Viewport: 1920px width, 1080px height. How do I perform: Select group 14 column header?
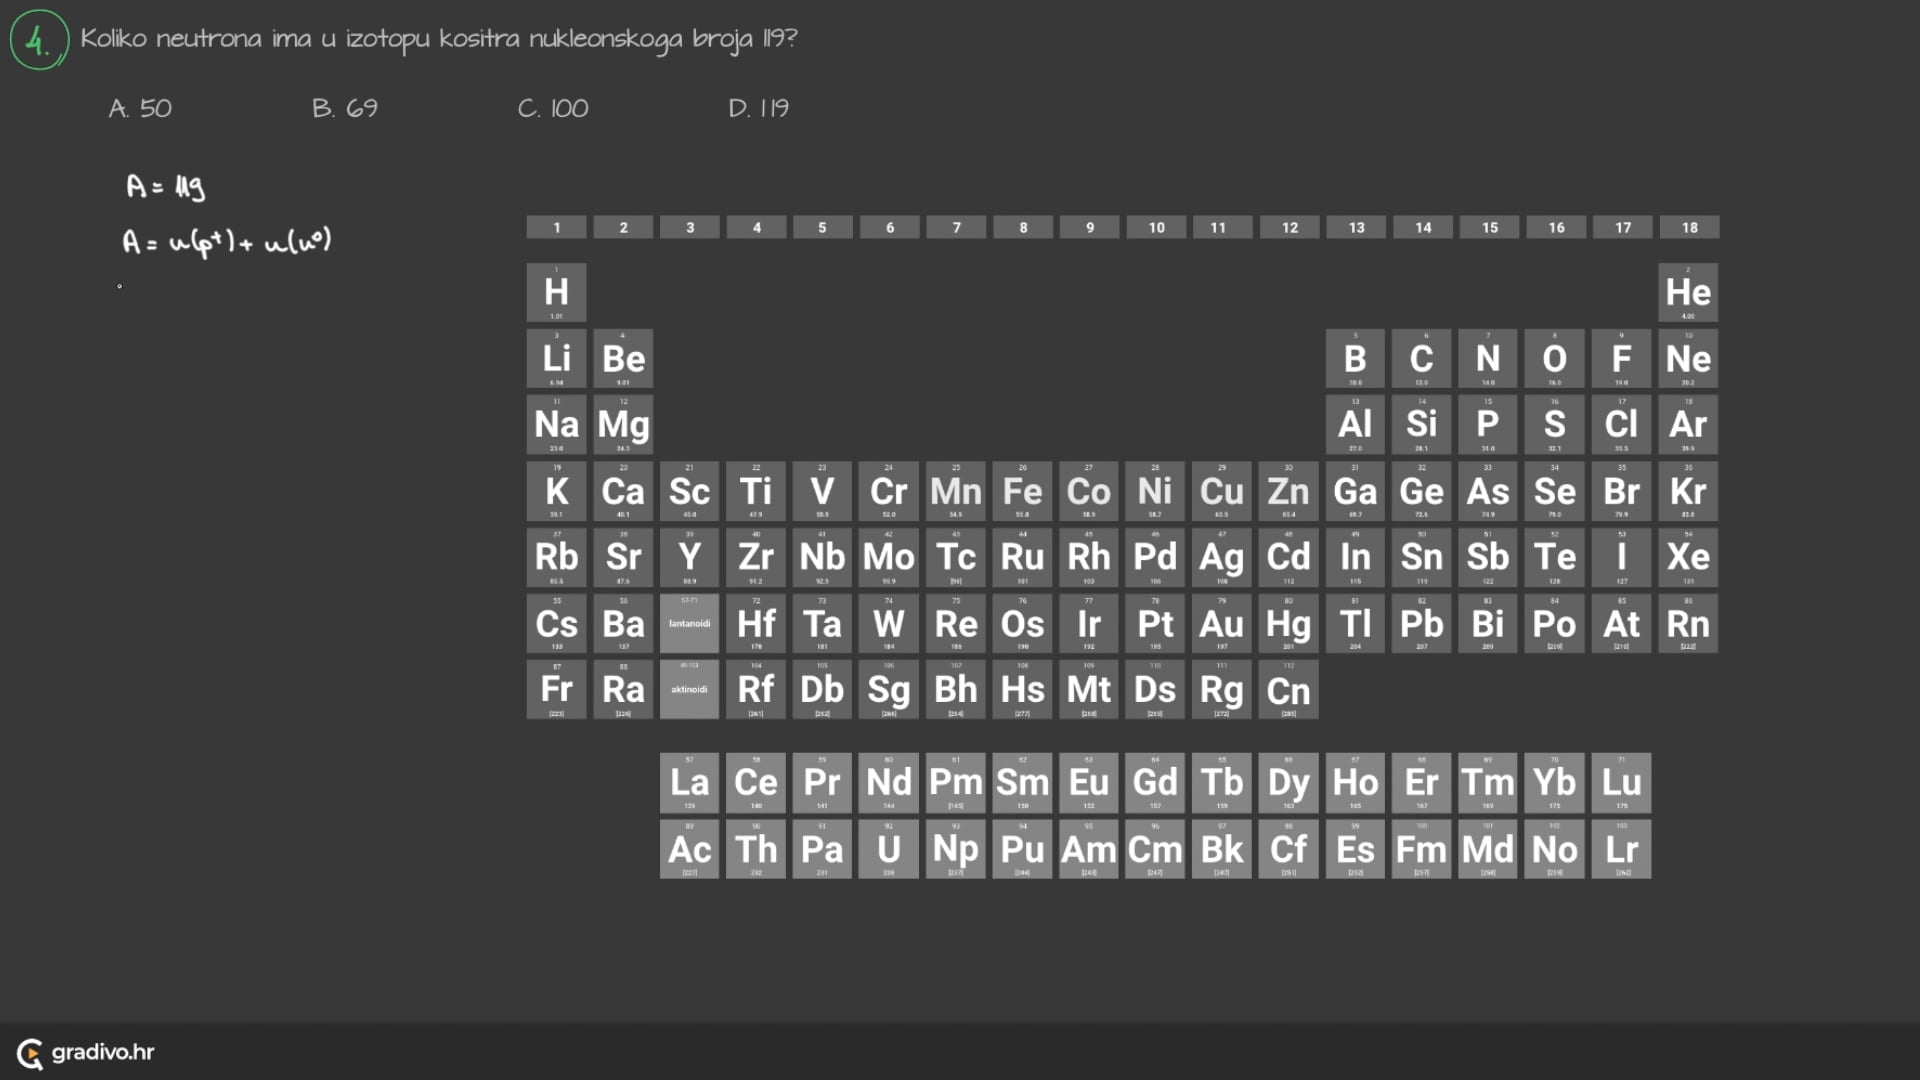click(x=1422, y=228)
